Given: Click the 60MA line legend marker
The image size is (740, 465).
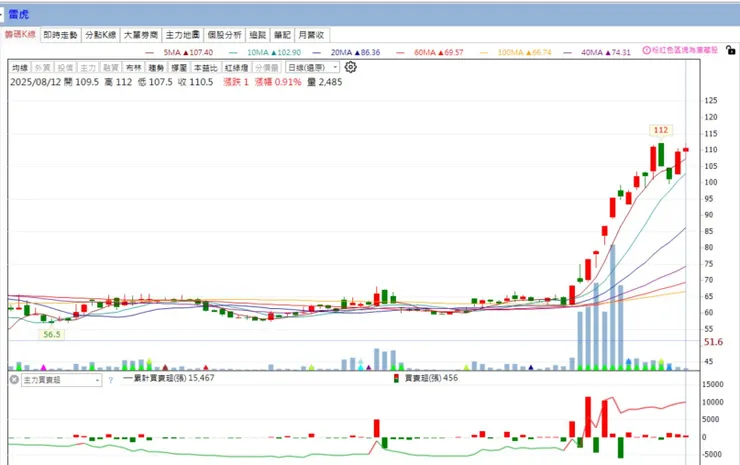Looking at the screenshot, I should tap(400, 53).
